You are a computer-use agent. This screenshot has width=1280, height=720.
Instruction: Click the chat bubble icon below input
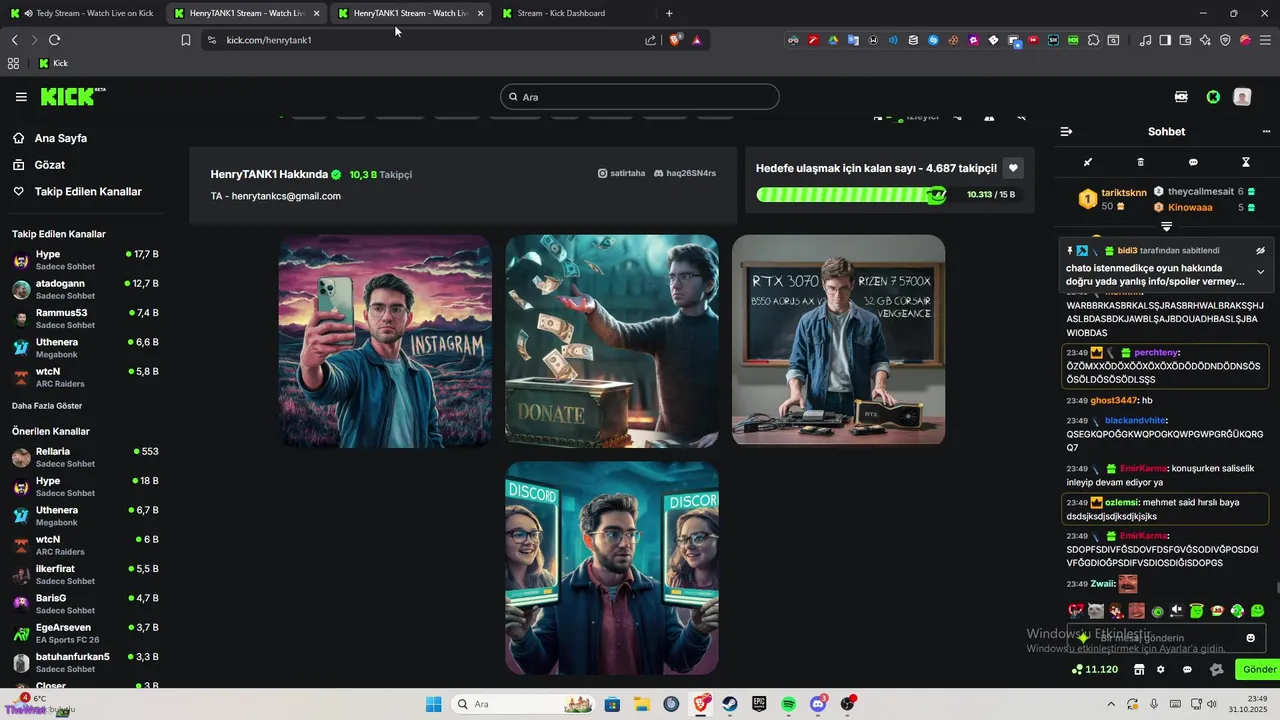click(x=1187, y=669)
